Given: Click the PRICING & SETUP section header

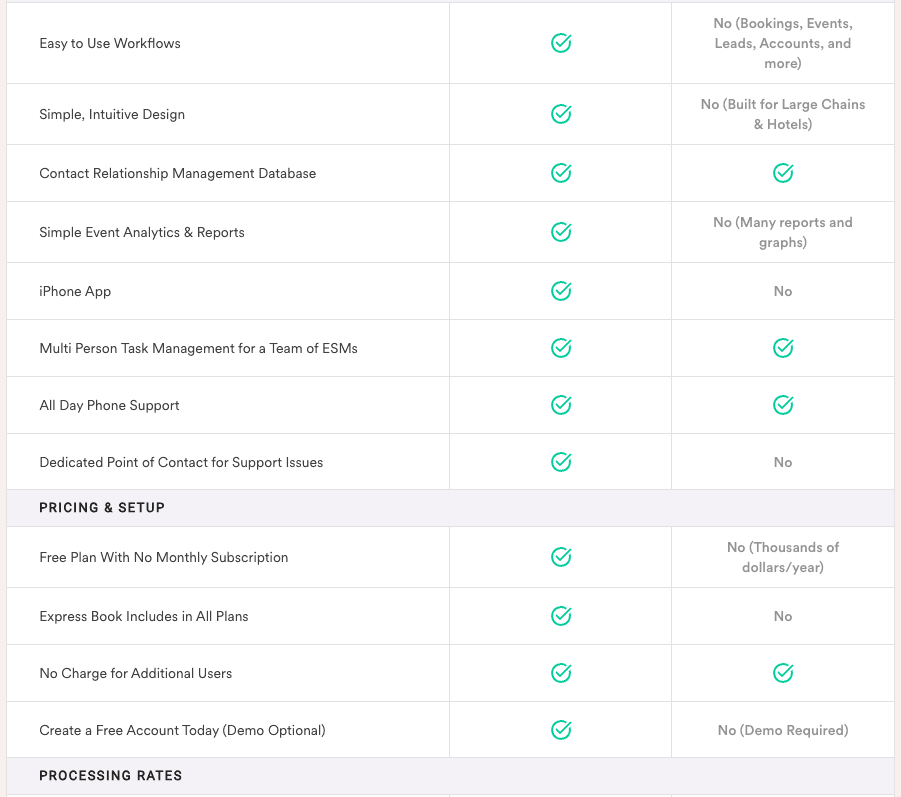Looking at the screenshot, I should click(x=102, y=508).
